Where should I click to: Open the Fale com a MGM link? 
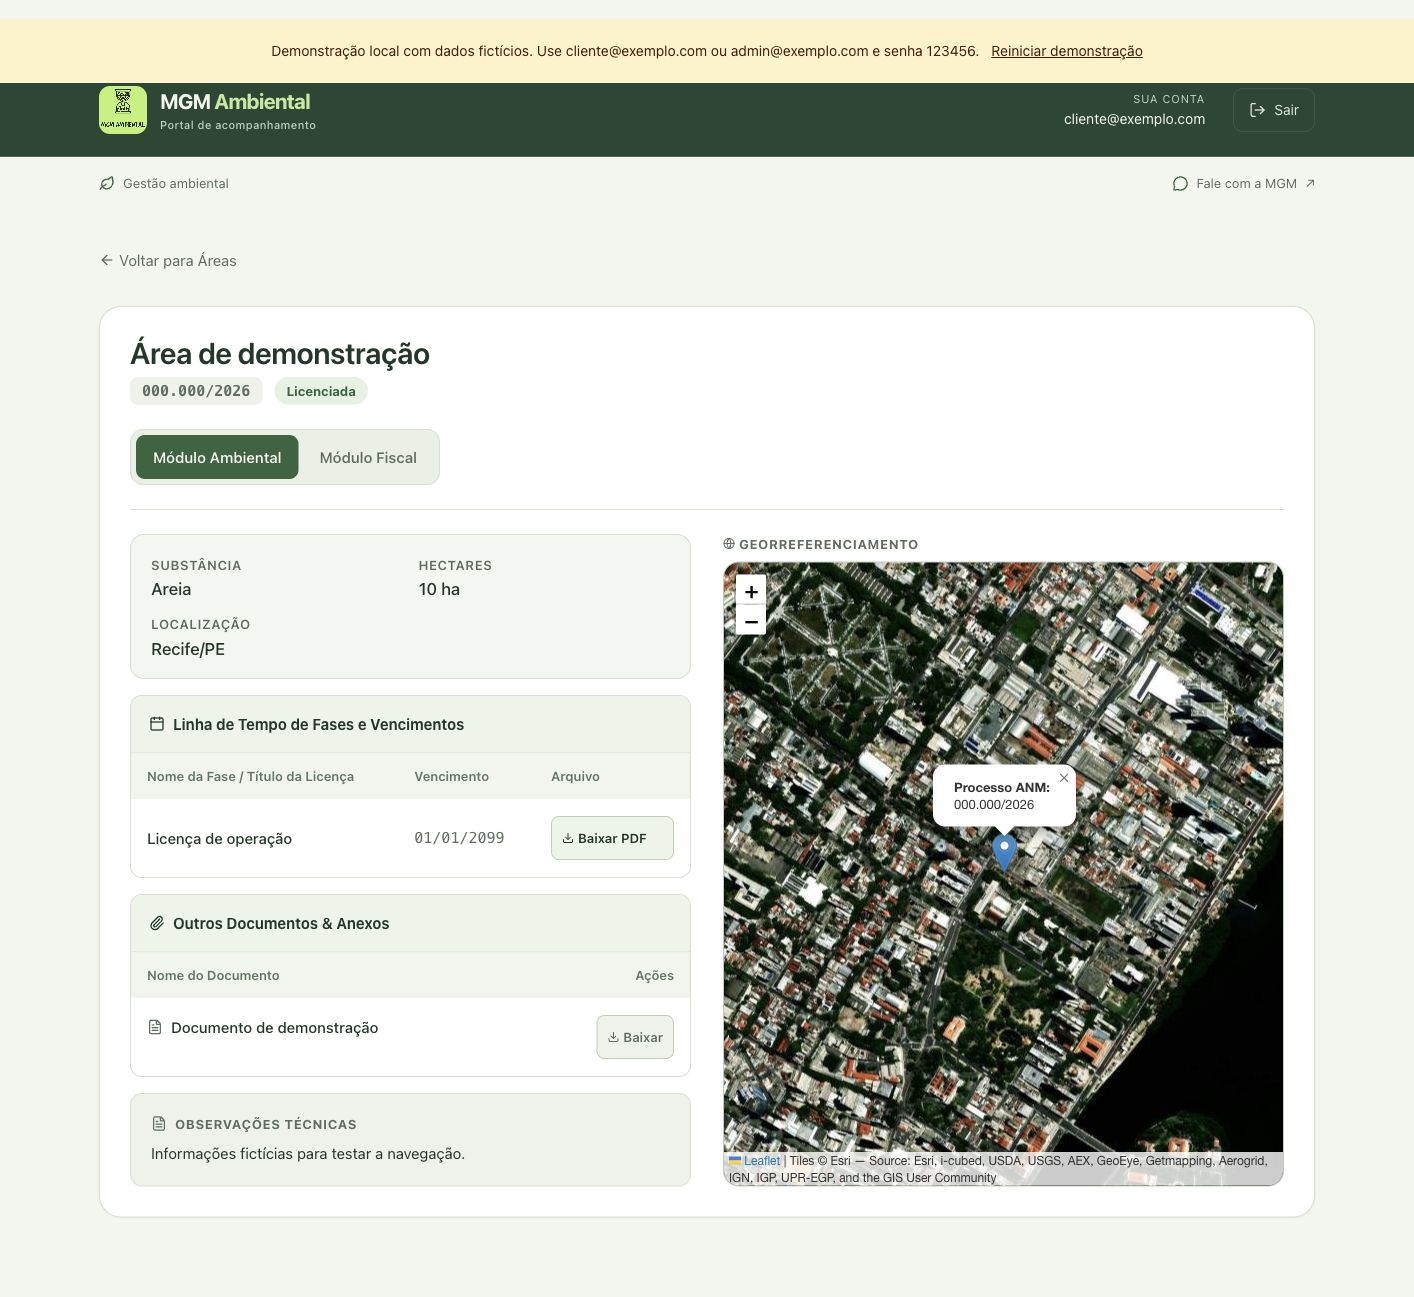pos(1244,183)
